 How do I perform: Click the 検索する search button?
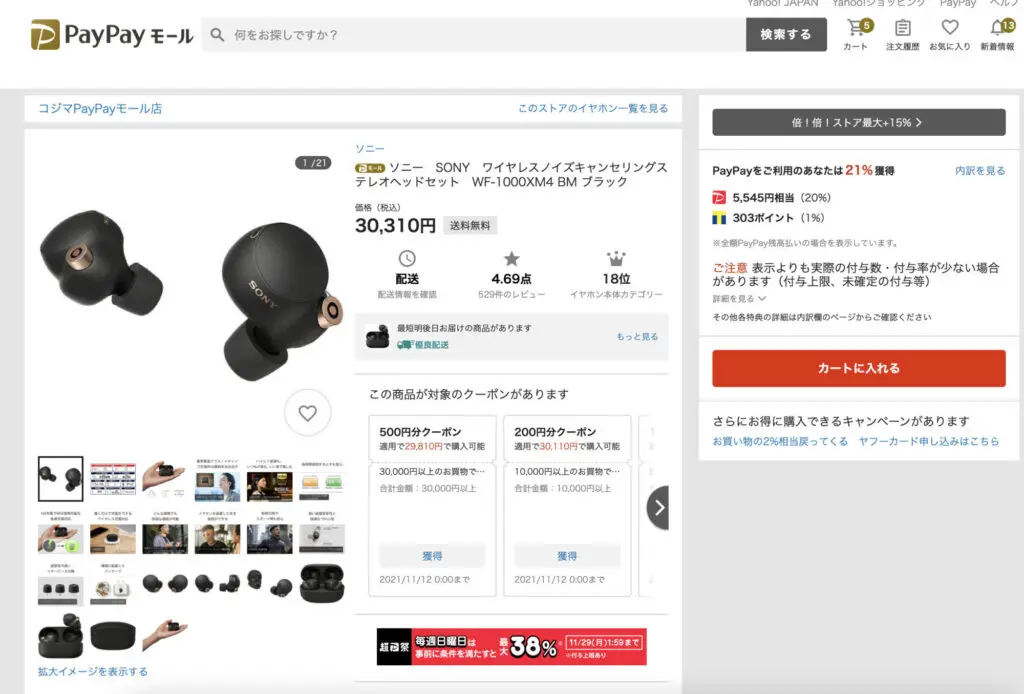[786, 34]
